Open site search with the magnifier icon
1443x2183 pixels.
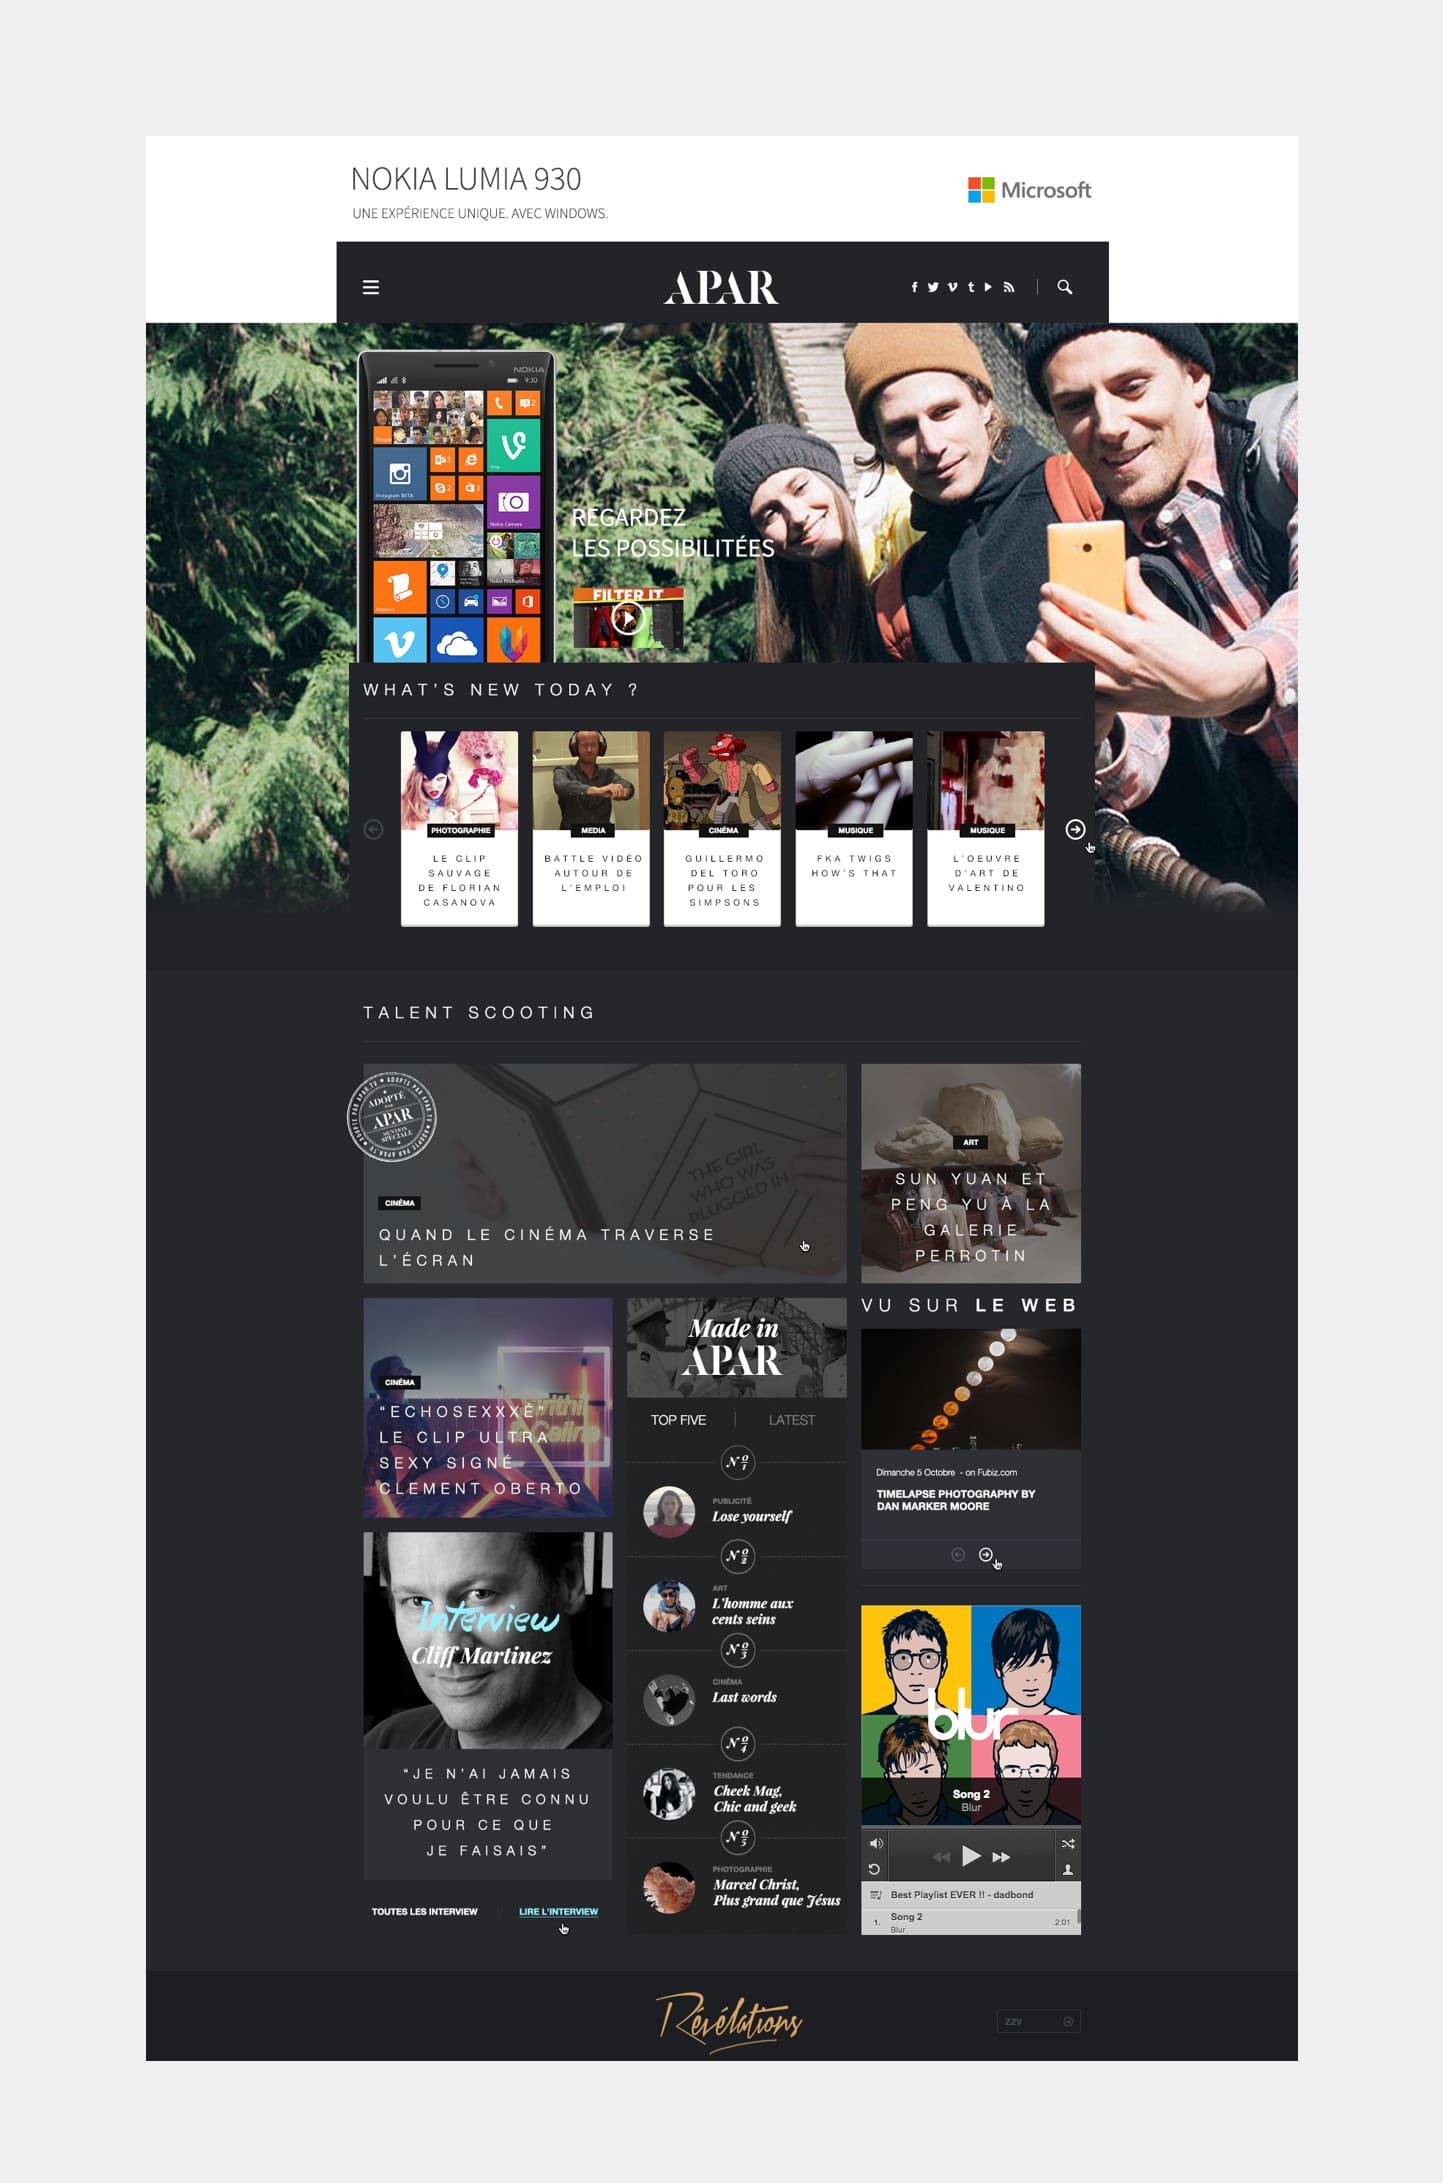click(x=1065, y=287)
